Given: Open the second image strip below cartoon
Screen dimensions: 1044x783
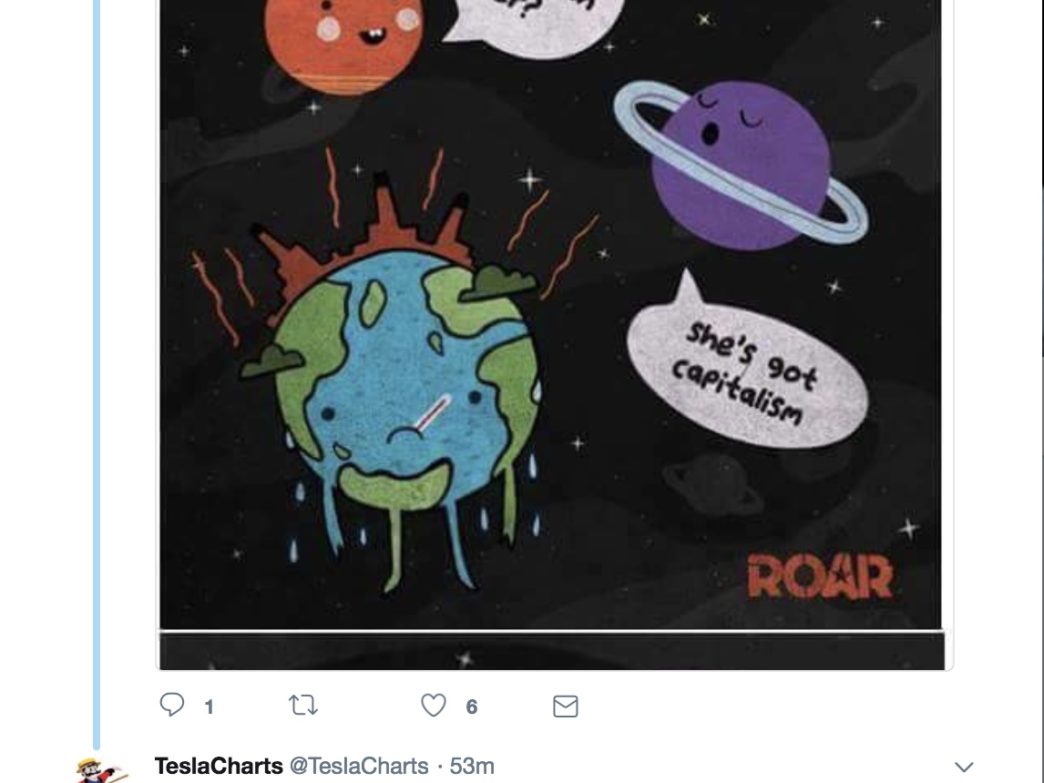Looking at the screenshot, I should [551, 651].
